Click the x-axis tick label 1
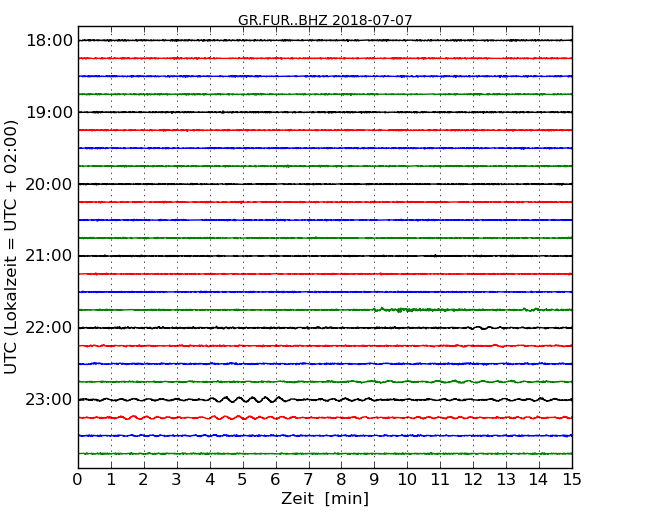 pyautogui.click(x=111, y=480)
